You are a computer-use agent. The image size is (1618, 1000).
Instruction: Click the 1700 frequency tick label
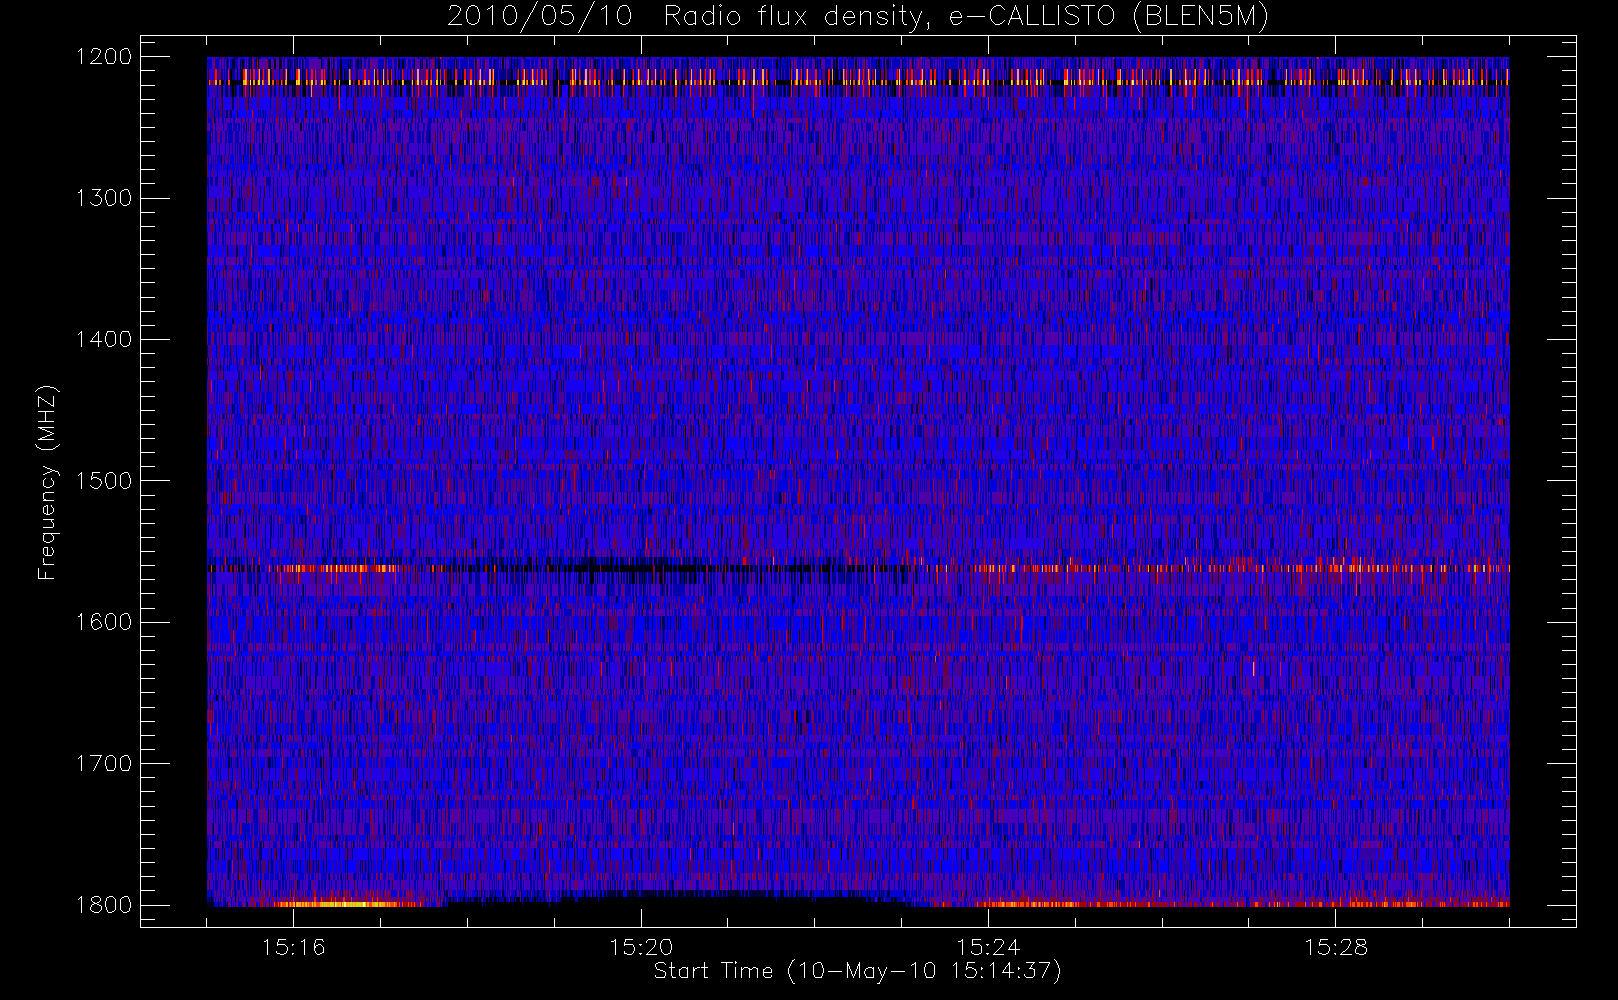click(x=104, y=763)
